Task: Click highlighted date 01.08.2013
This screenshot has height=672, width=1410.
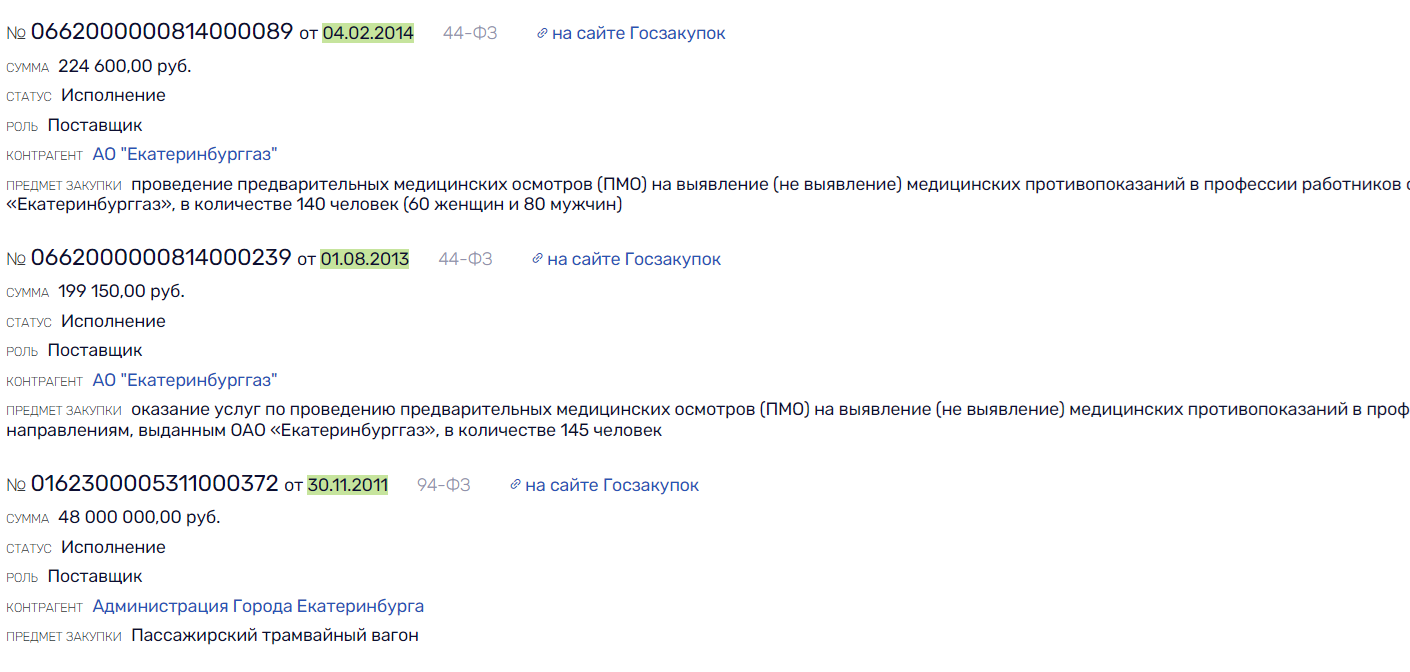Action: 365,259
